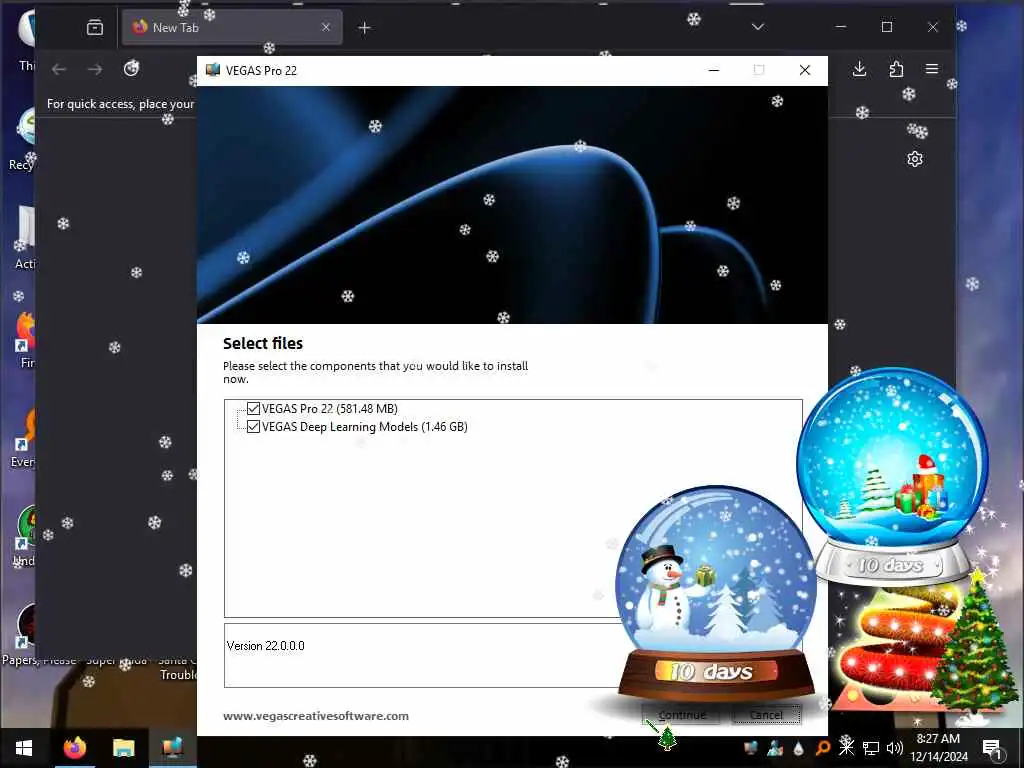Open new tab page settings gear
The image size is (1024, 768).
[x=915, y=159]
